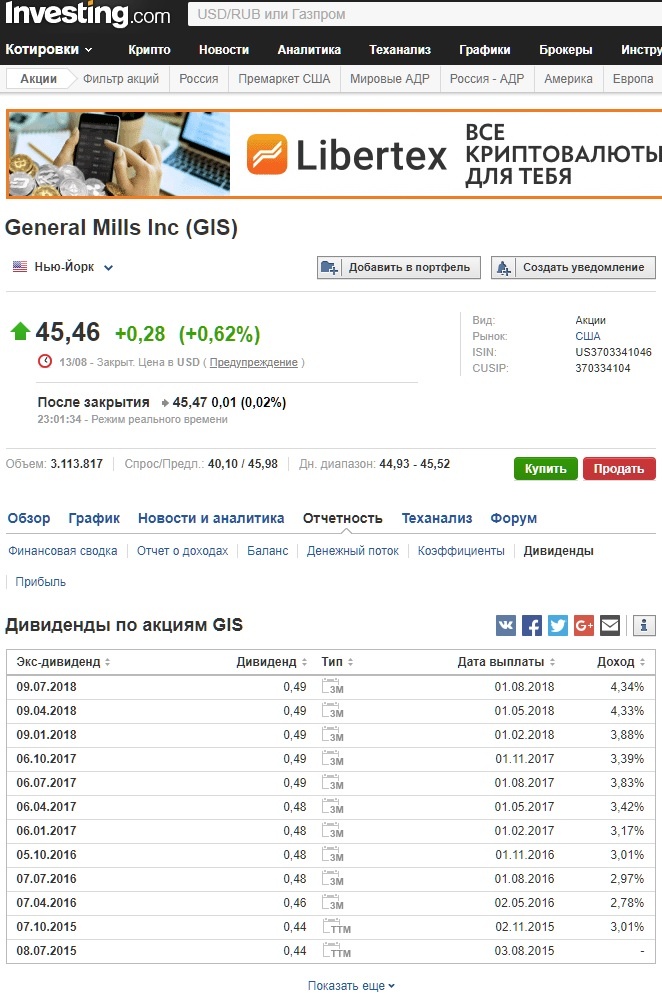Screen dimensions: 662x993
Task: Share dividends page on VK
Action: [506, 626]
